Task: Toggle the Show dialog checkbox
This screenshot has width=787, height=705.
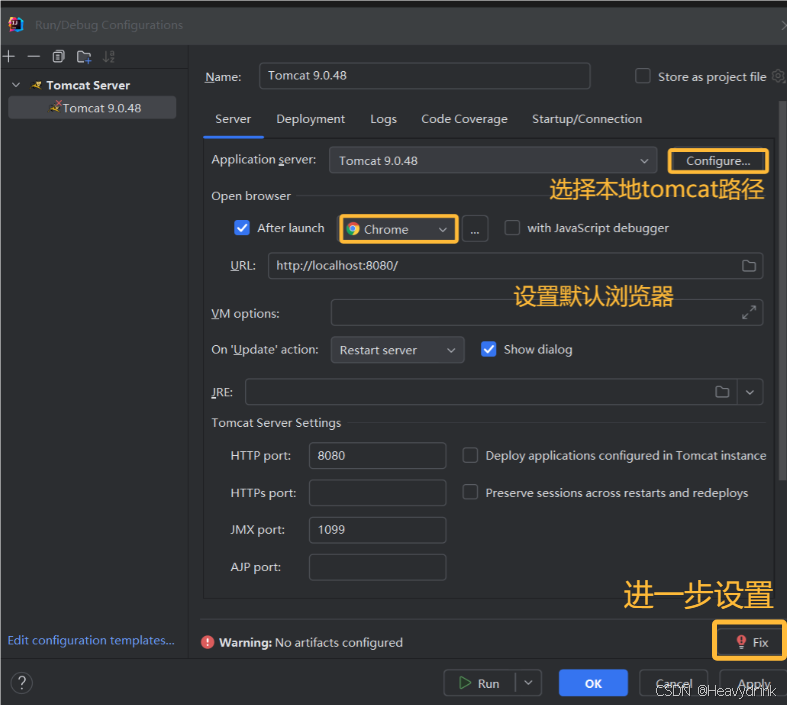Action: (x=488, y=349)
